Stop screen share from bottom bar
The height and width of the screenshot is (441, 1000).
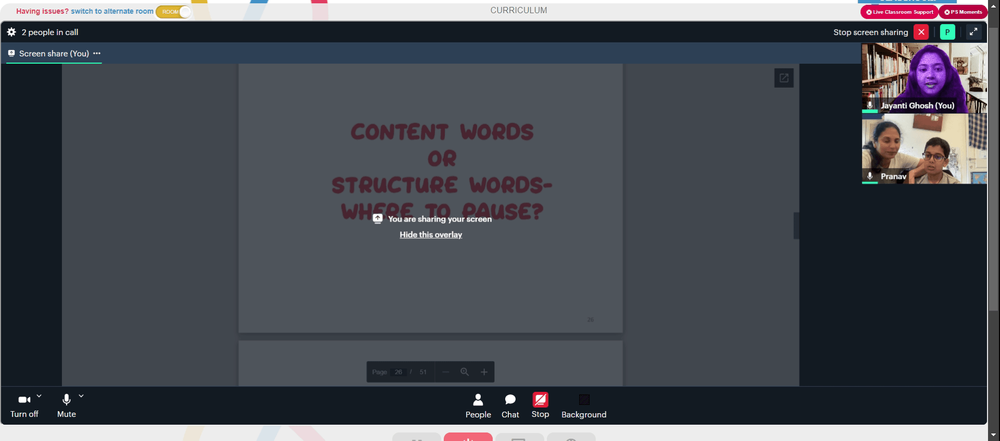tap(540, 406)
